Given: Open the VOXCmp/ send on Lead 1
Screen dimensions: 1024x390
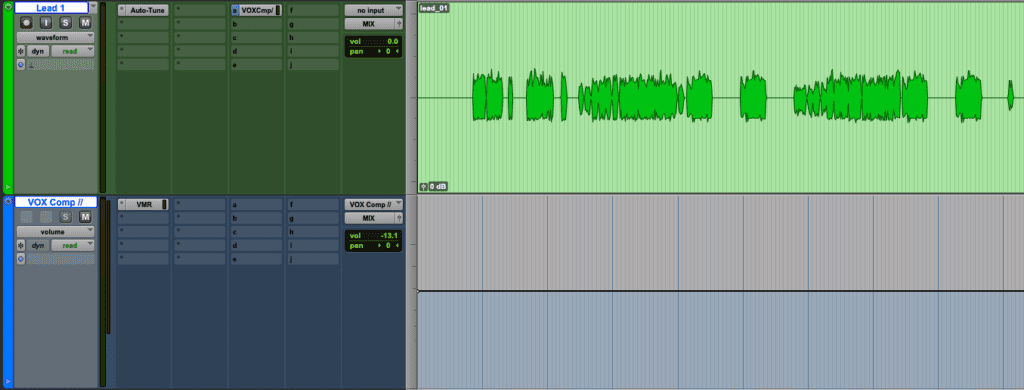Looking at the screenshot, I should pos(257,10).
